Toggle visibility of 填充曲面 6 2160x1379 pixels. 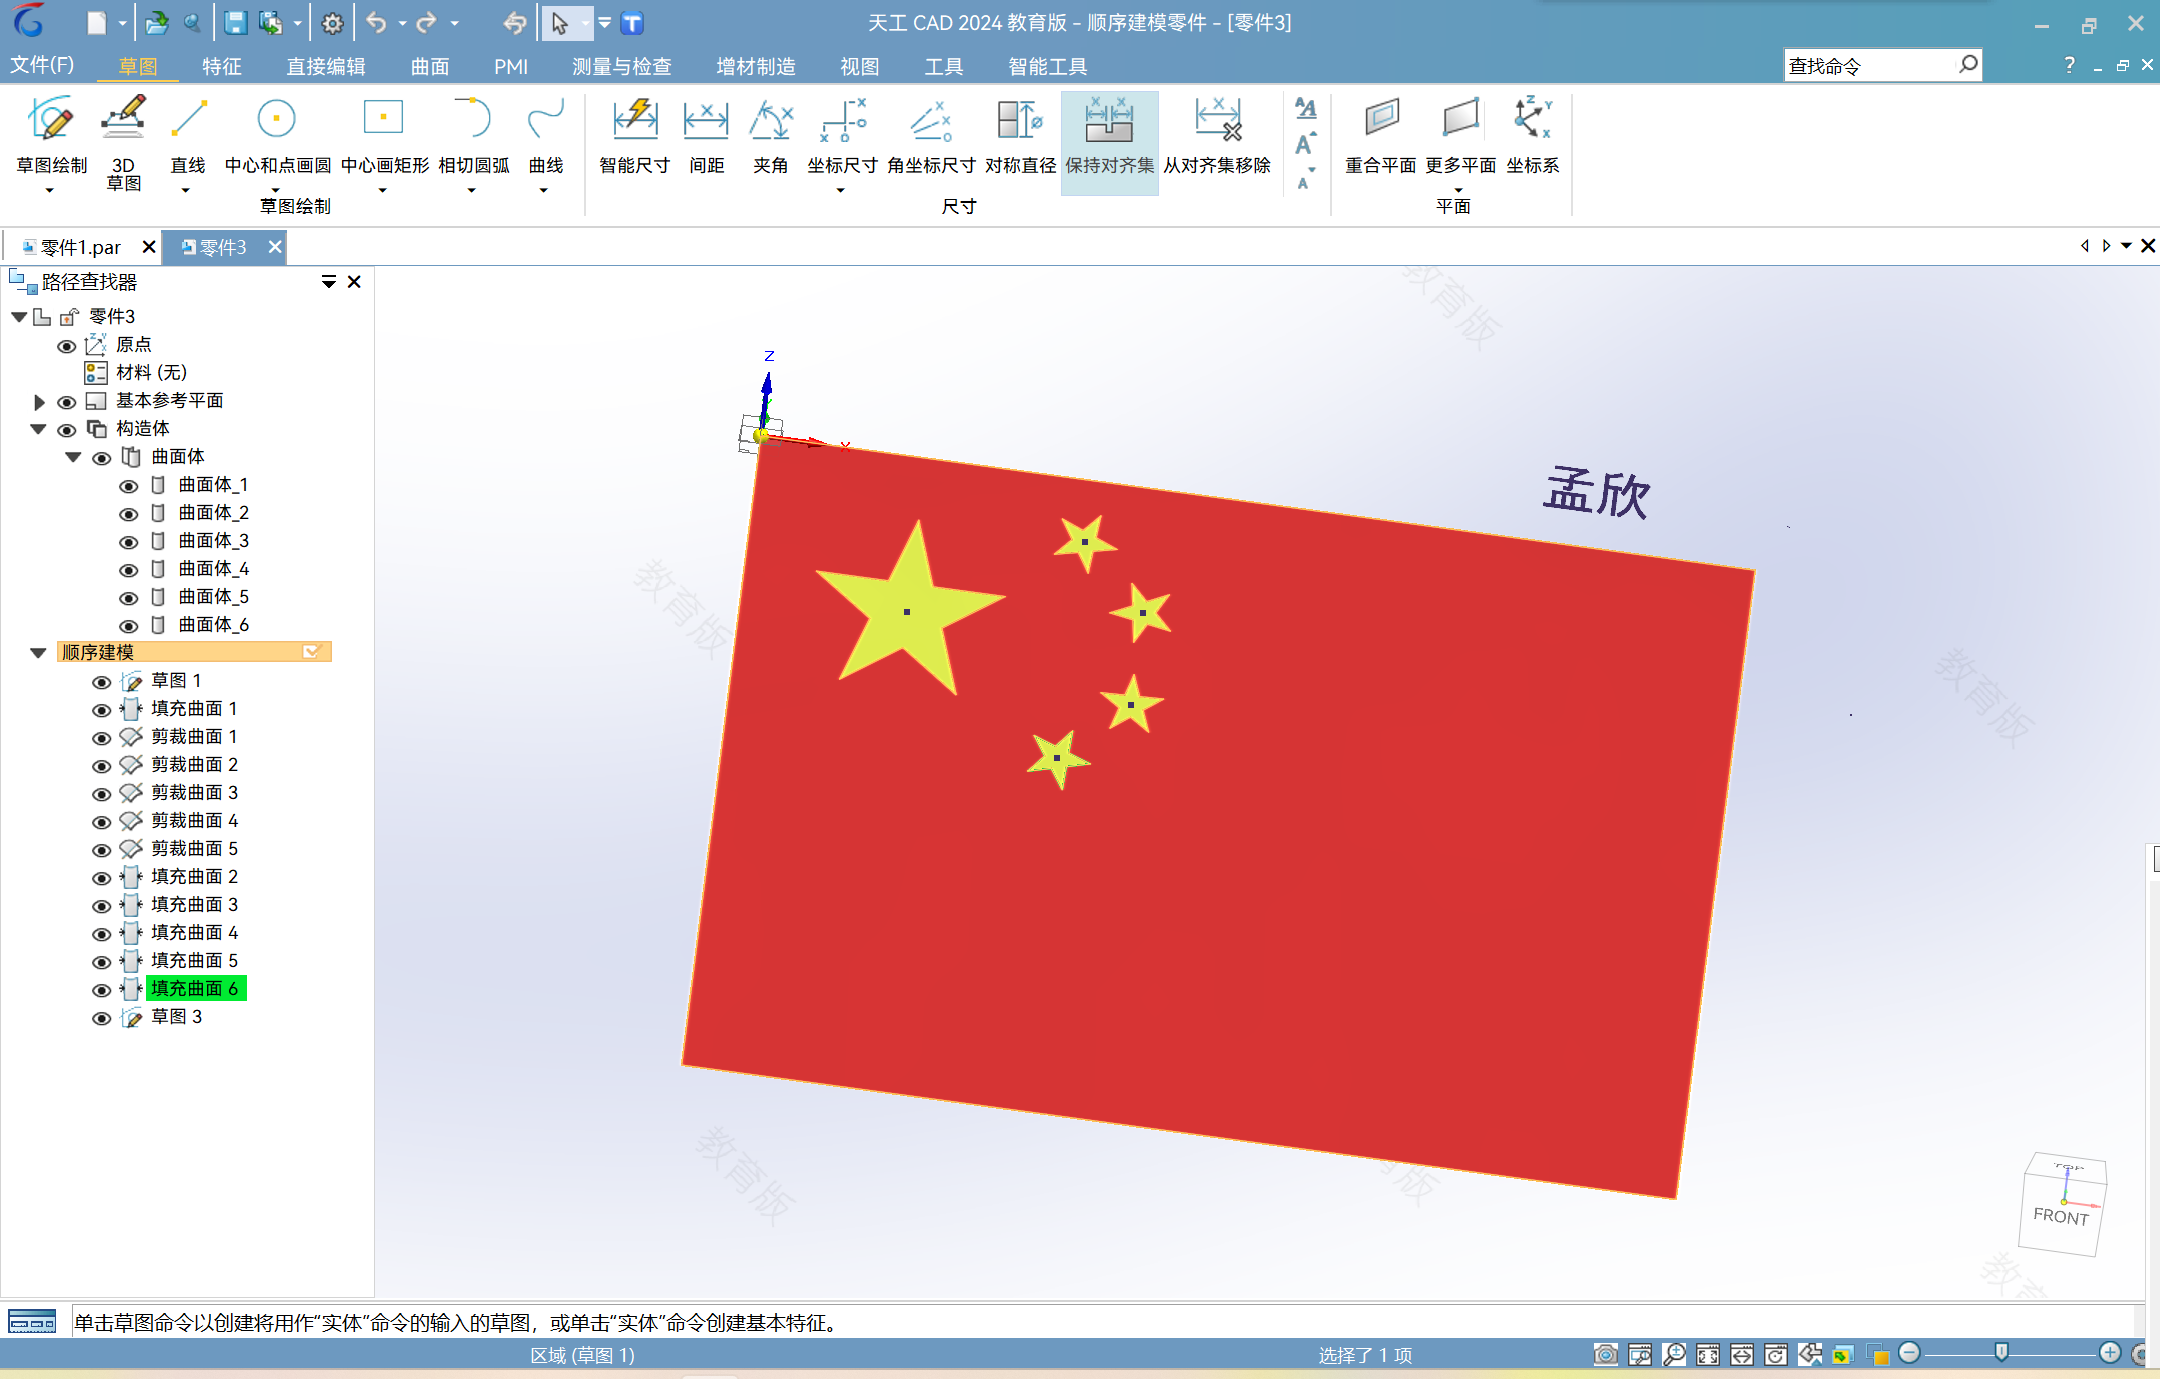tap(101, 990)
